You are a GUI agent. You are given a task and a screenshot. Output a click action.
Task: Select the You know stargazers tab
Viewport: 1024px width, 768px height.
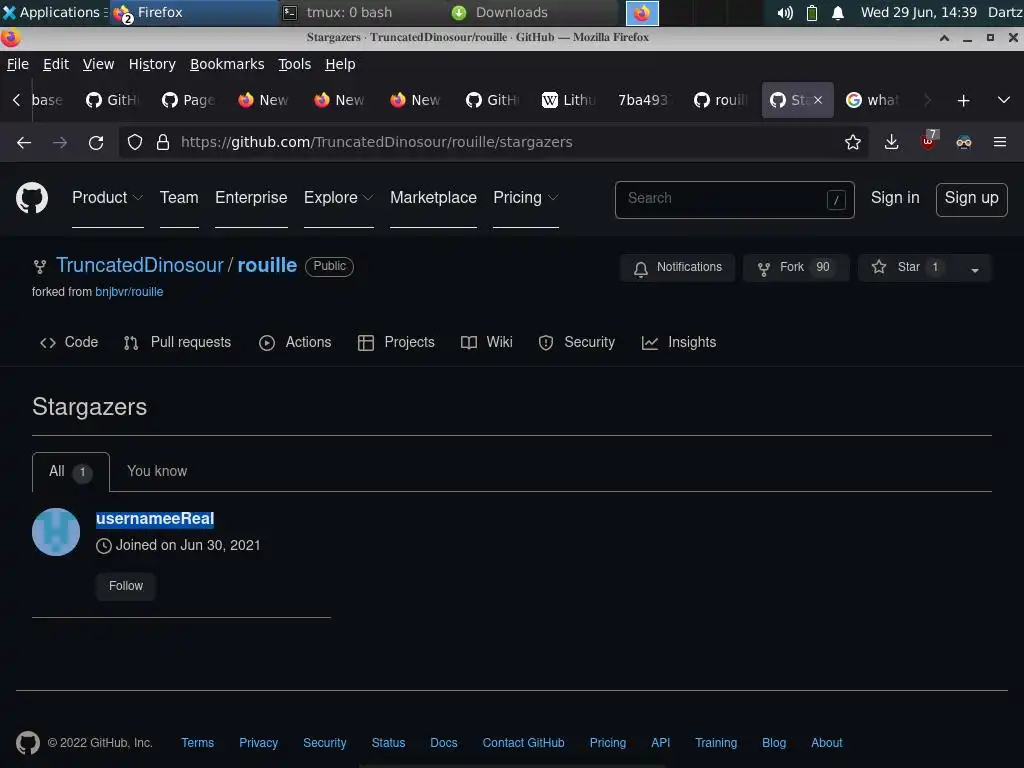tap(157, 471)
